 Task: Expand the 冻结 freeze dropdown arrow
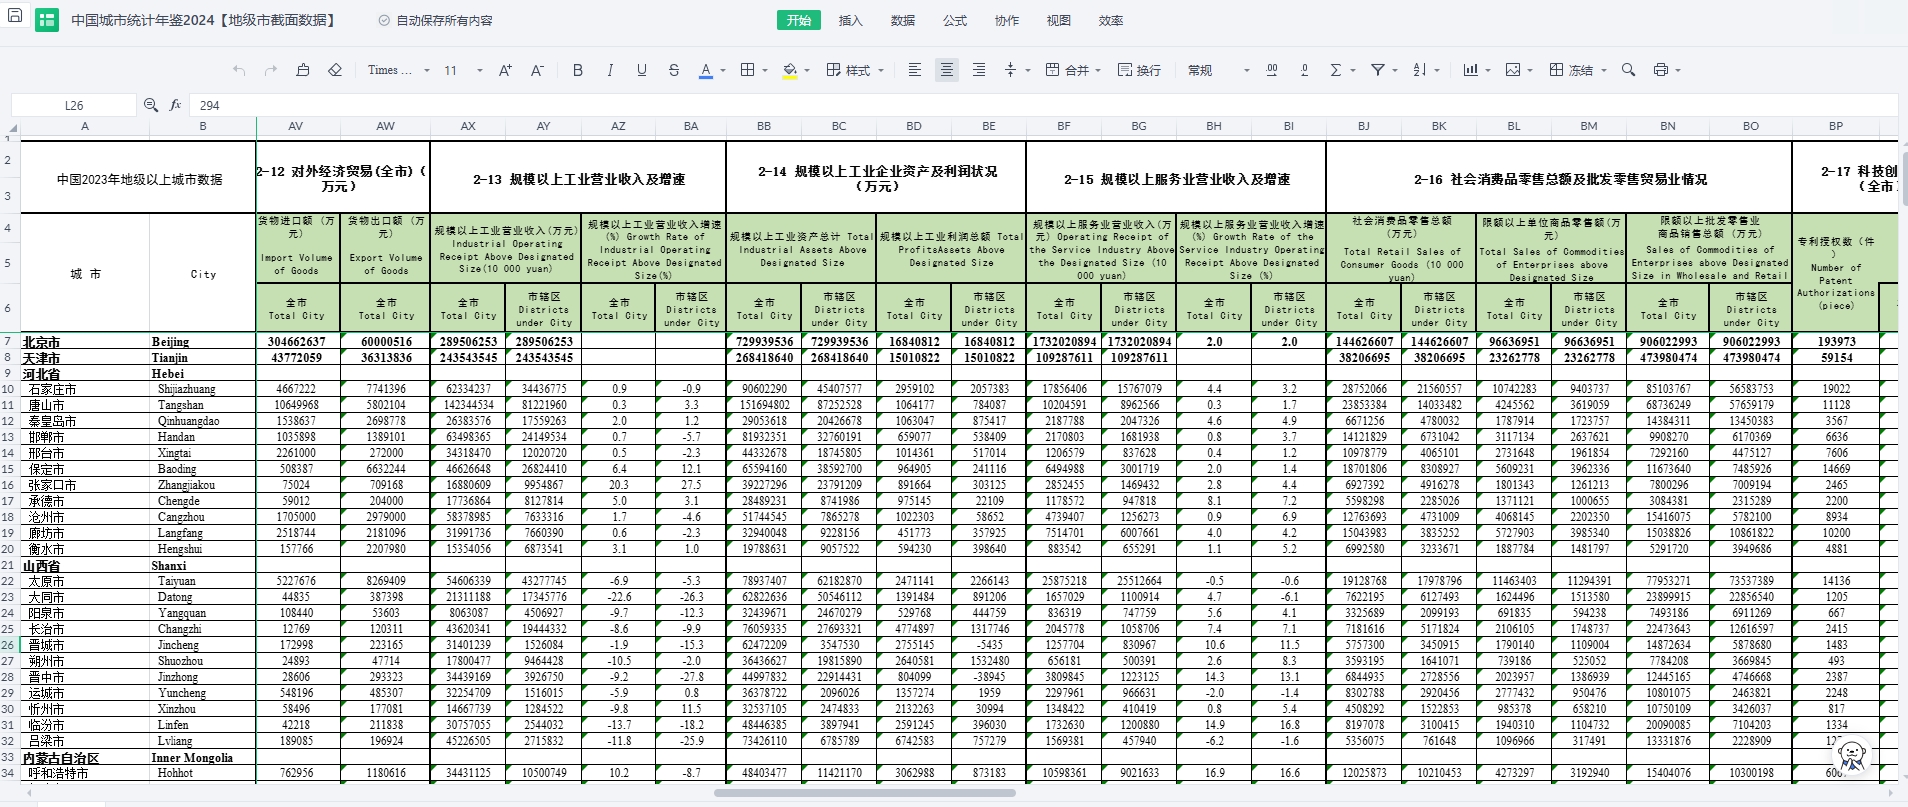[x=1603, y=71]
